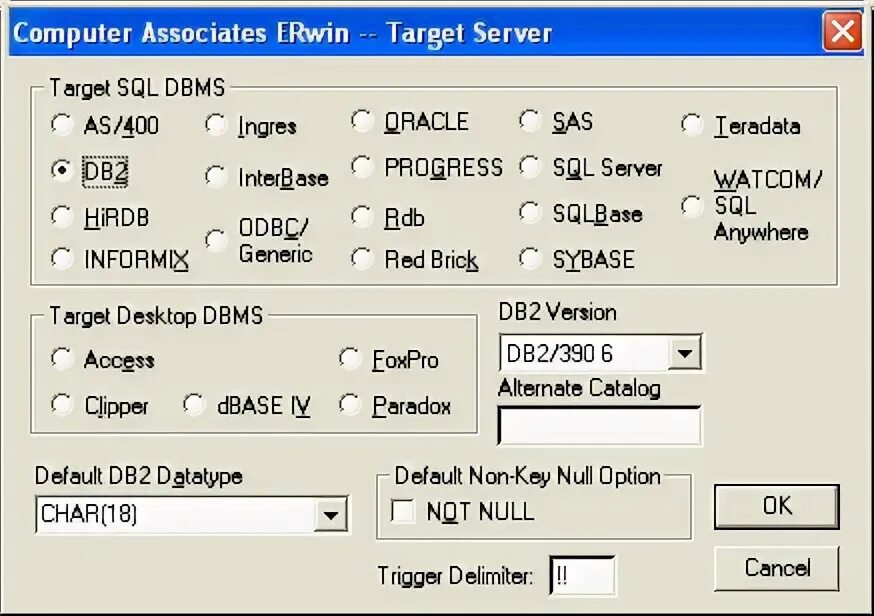874x616 pixels.
Task: Choose ORACLE as target server
Action: [362, 120]
